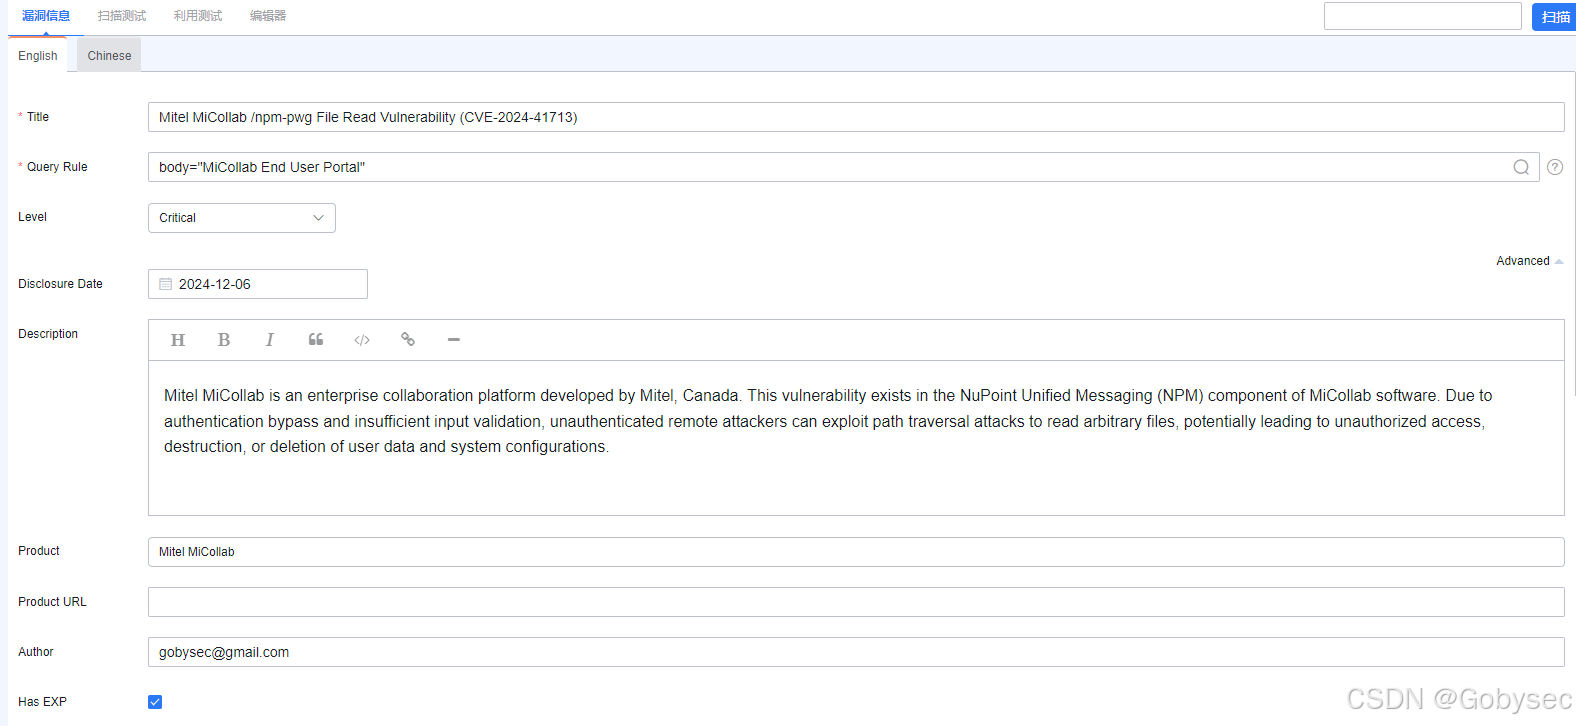The height and width of the screenshot is (726, 1576).
Task: Uncheck the Has EXP checkbox
Action: pyautogui.click(x=155, y=702)
